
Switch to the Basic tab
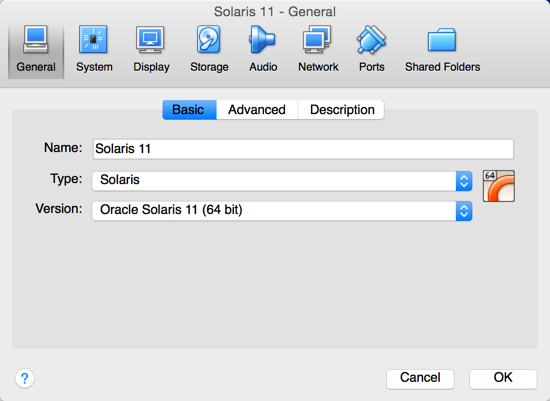click(189, 110)
